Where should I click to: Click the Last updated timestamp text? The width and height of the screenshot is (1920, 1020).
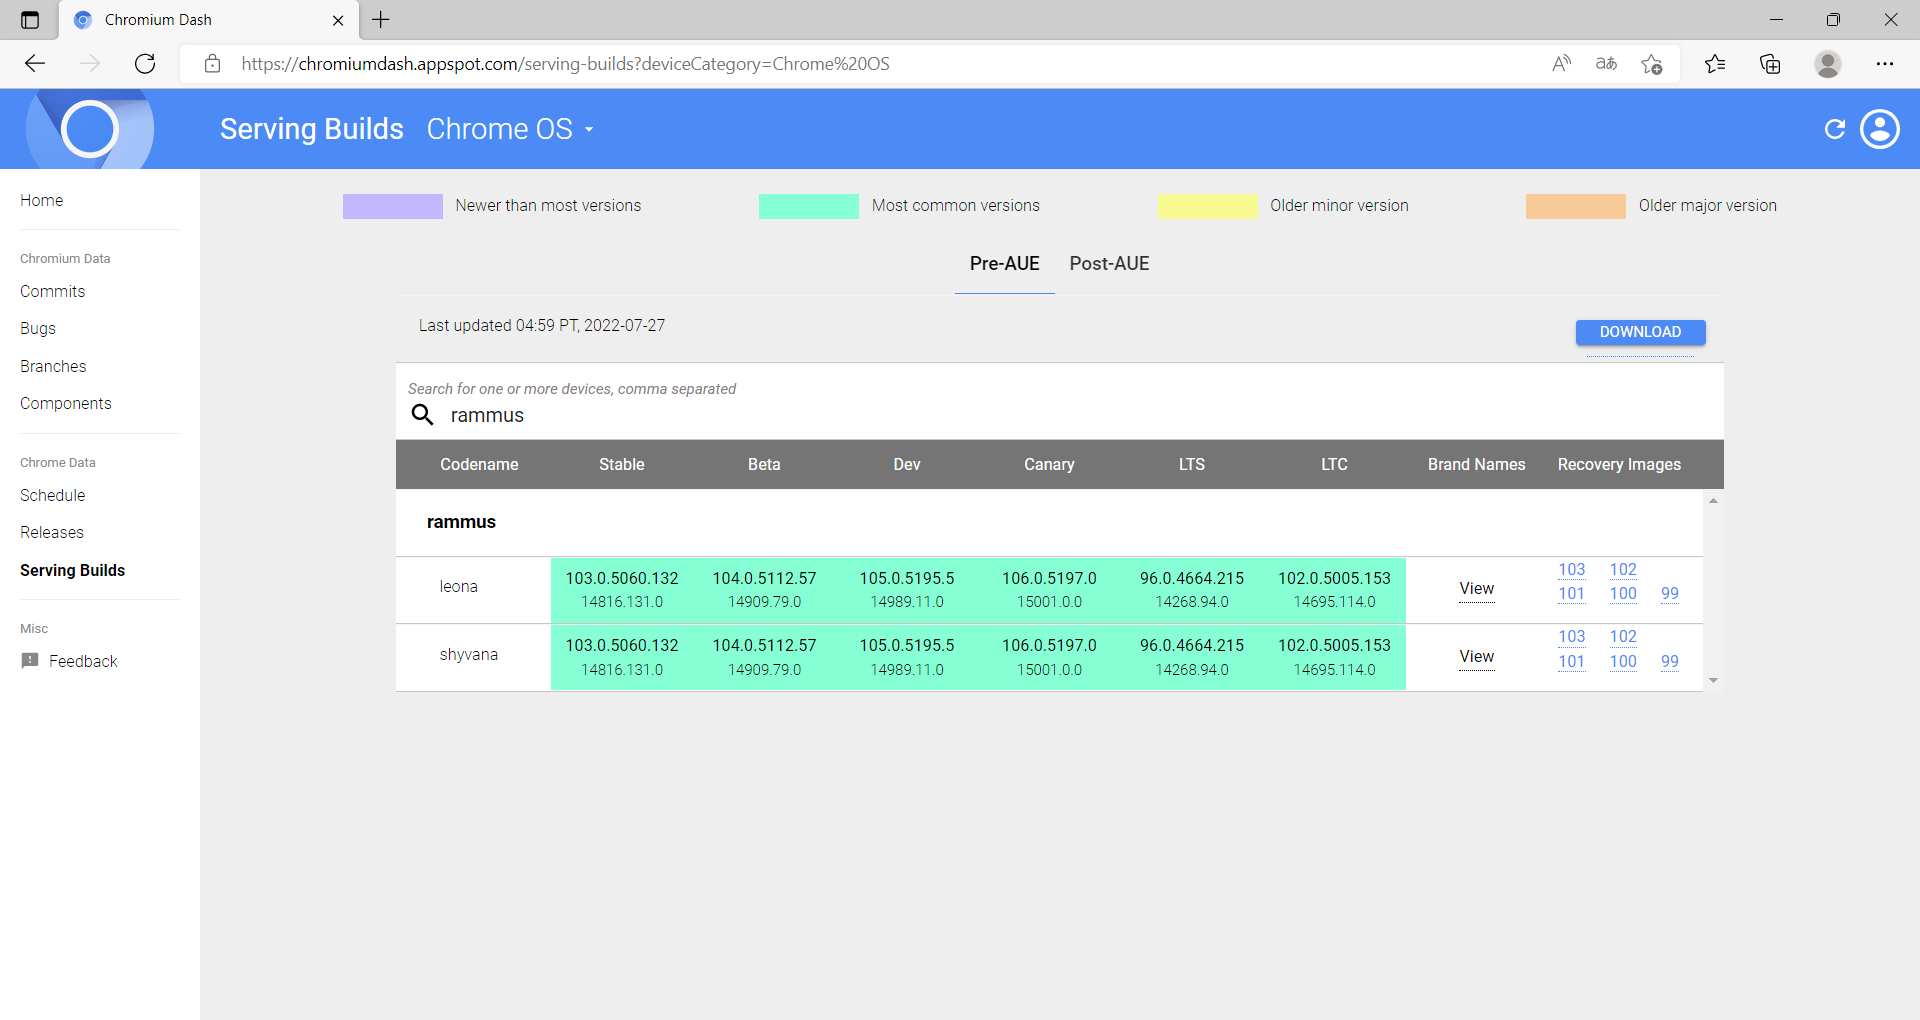541,326
